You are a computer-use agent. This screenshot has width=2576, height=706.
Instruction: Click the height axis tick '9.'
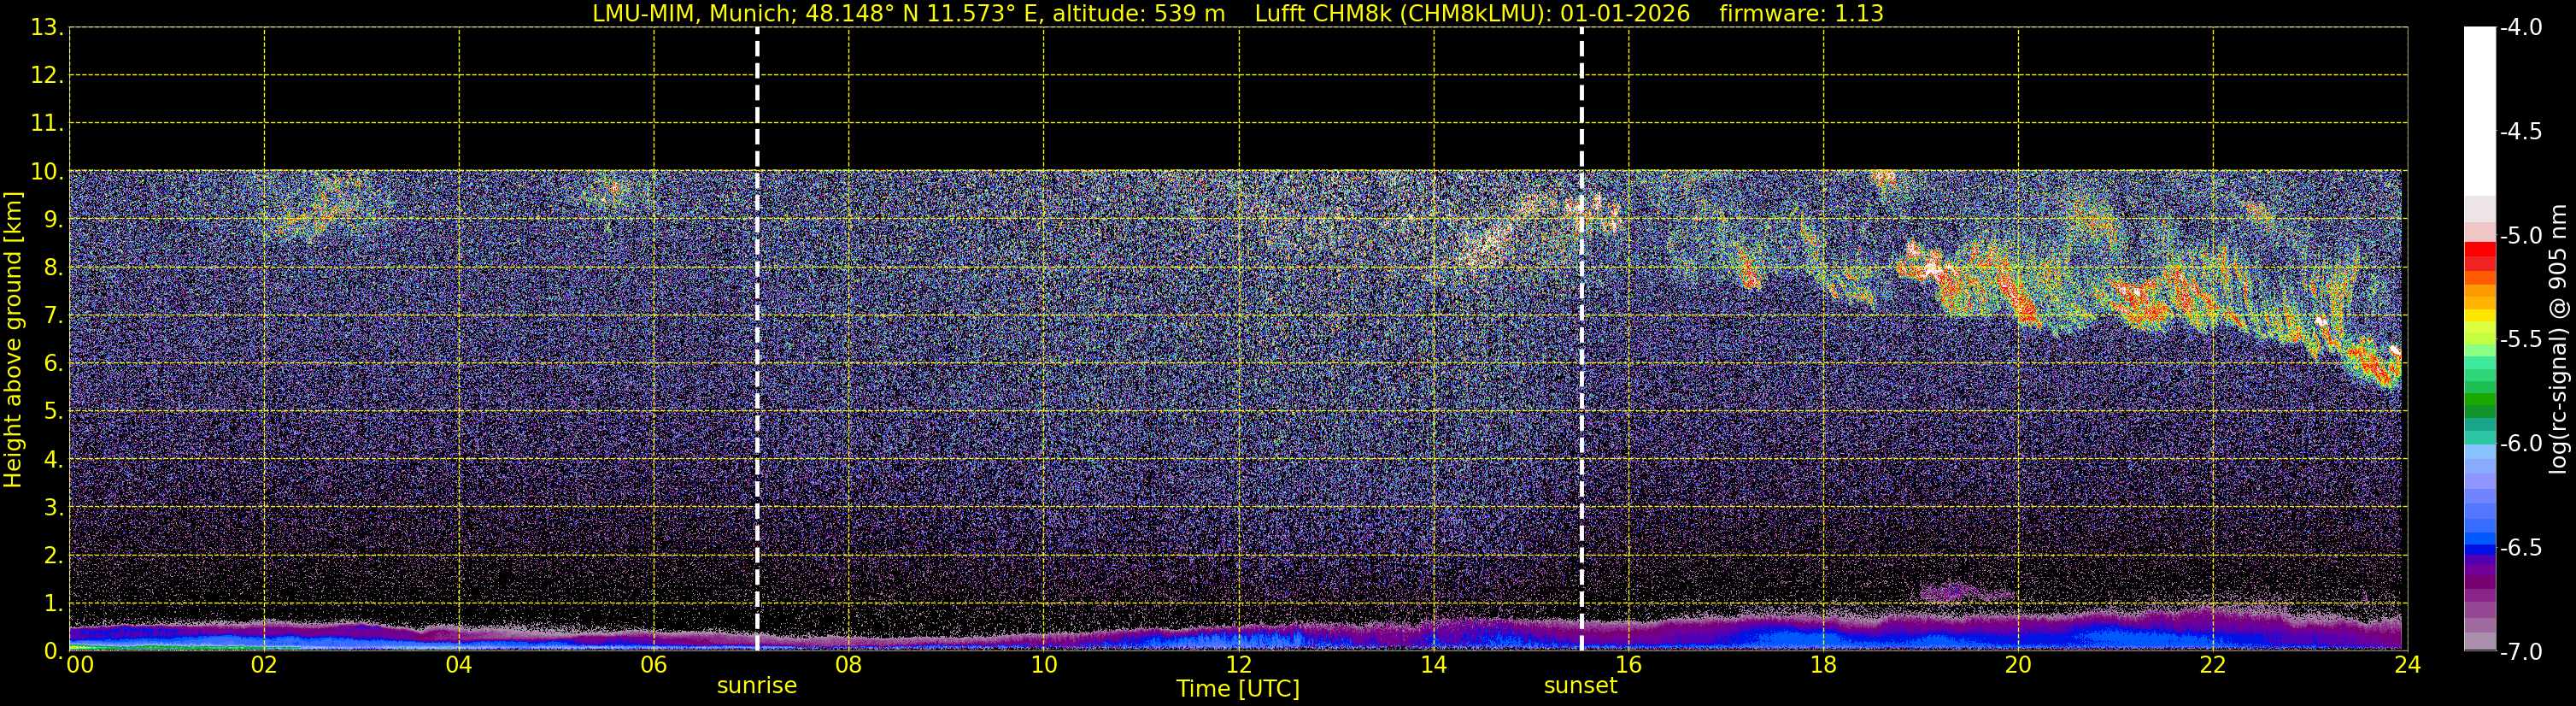(x=53, y=220)
